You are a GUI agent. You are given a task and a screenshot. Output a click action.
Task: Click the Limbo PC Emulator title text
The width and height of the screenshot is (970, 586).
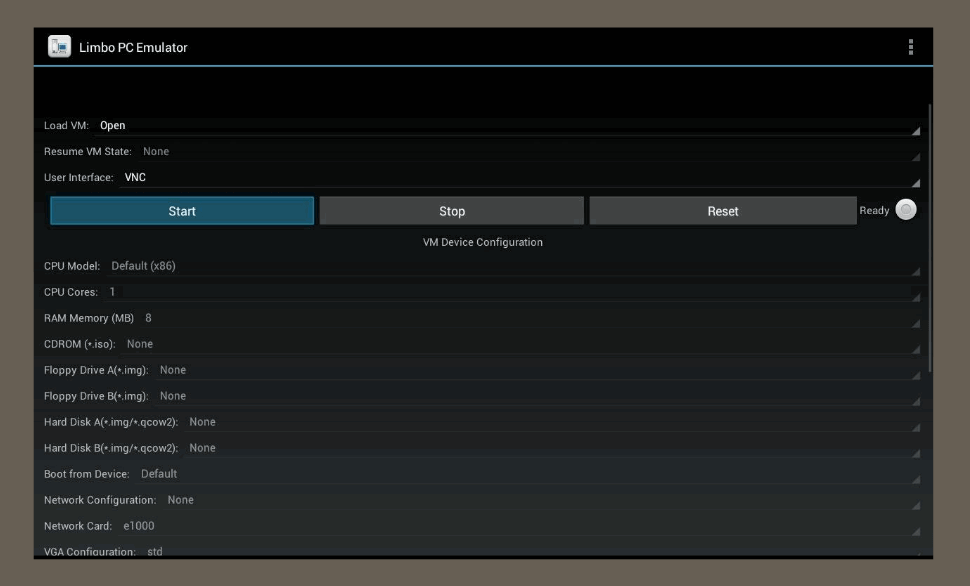133,48
